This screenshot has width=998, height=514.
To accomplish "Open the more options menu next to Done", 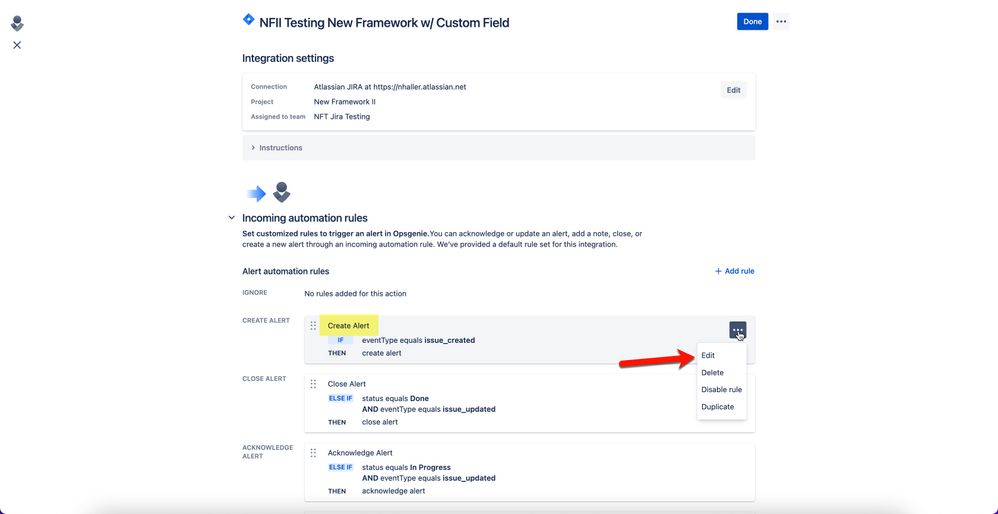I will (x=781, y=22).
